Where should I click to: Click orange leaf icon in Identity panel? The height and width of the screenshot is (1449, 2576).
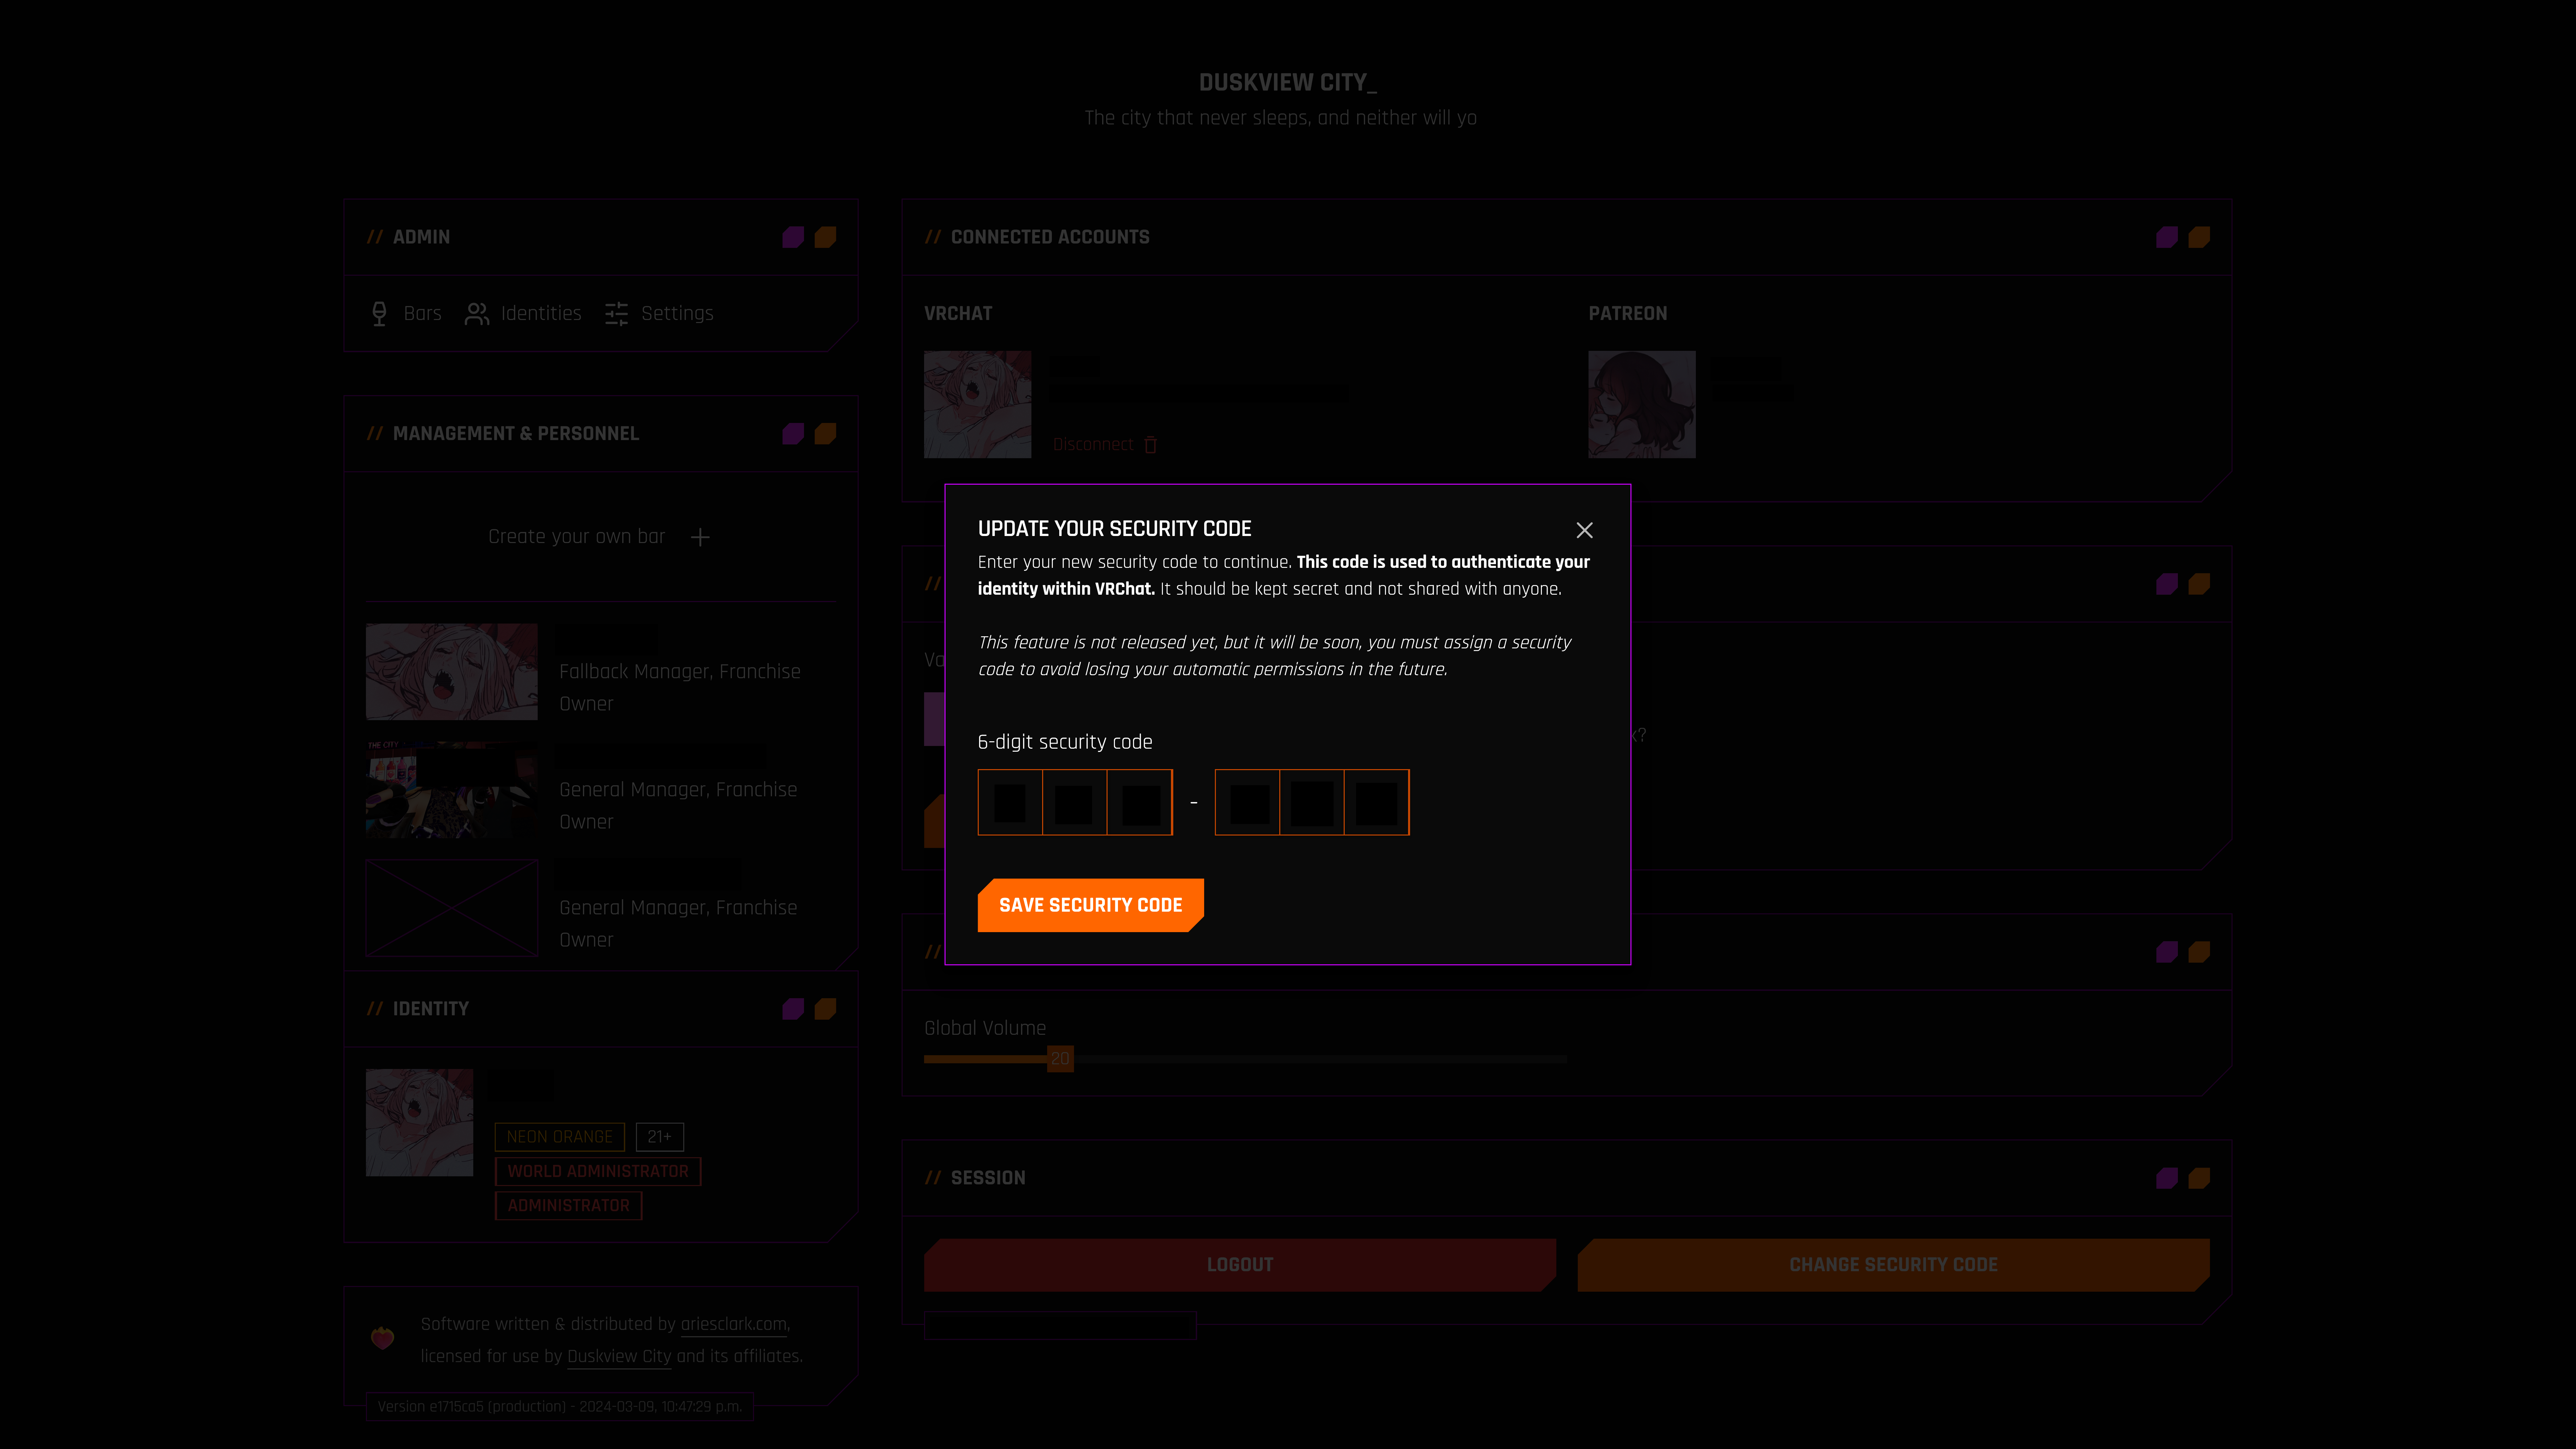825,1009
